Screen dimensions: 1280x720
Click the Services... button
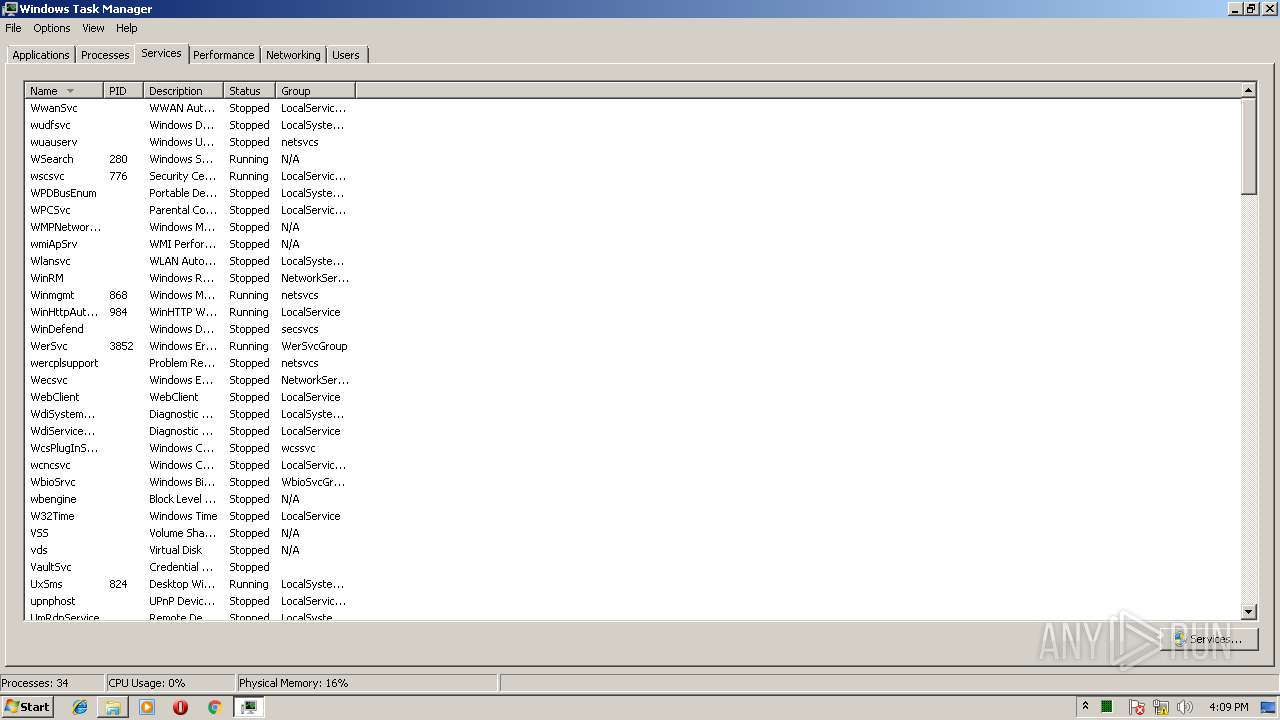[1209, 639]
